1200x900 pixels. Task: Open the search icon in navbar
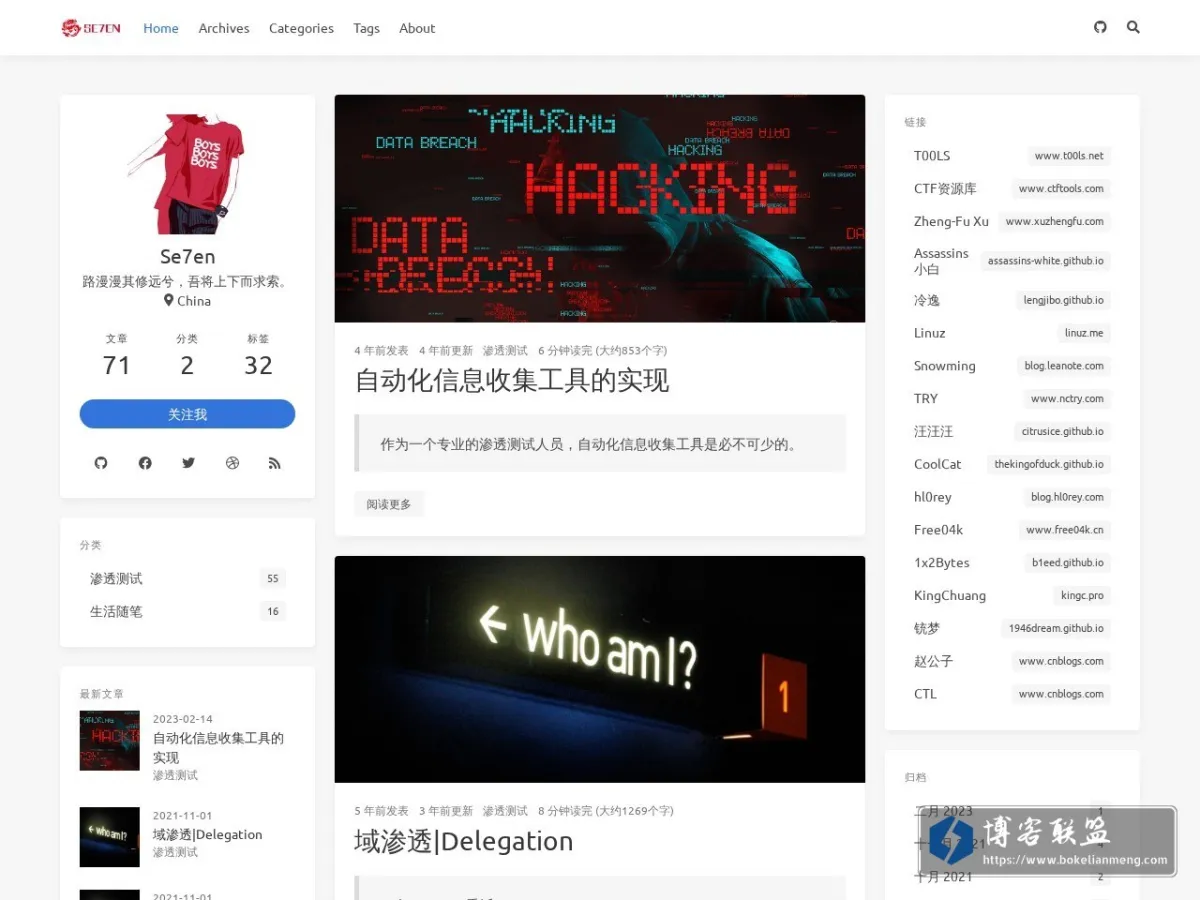pyautogui.click(x=1133, y=27)
